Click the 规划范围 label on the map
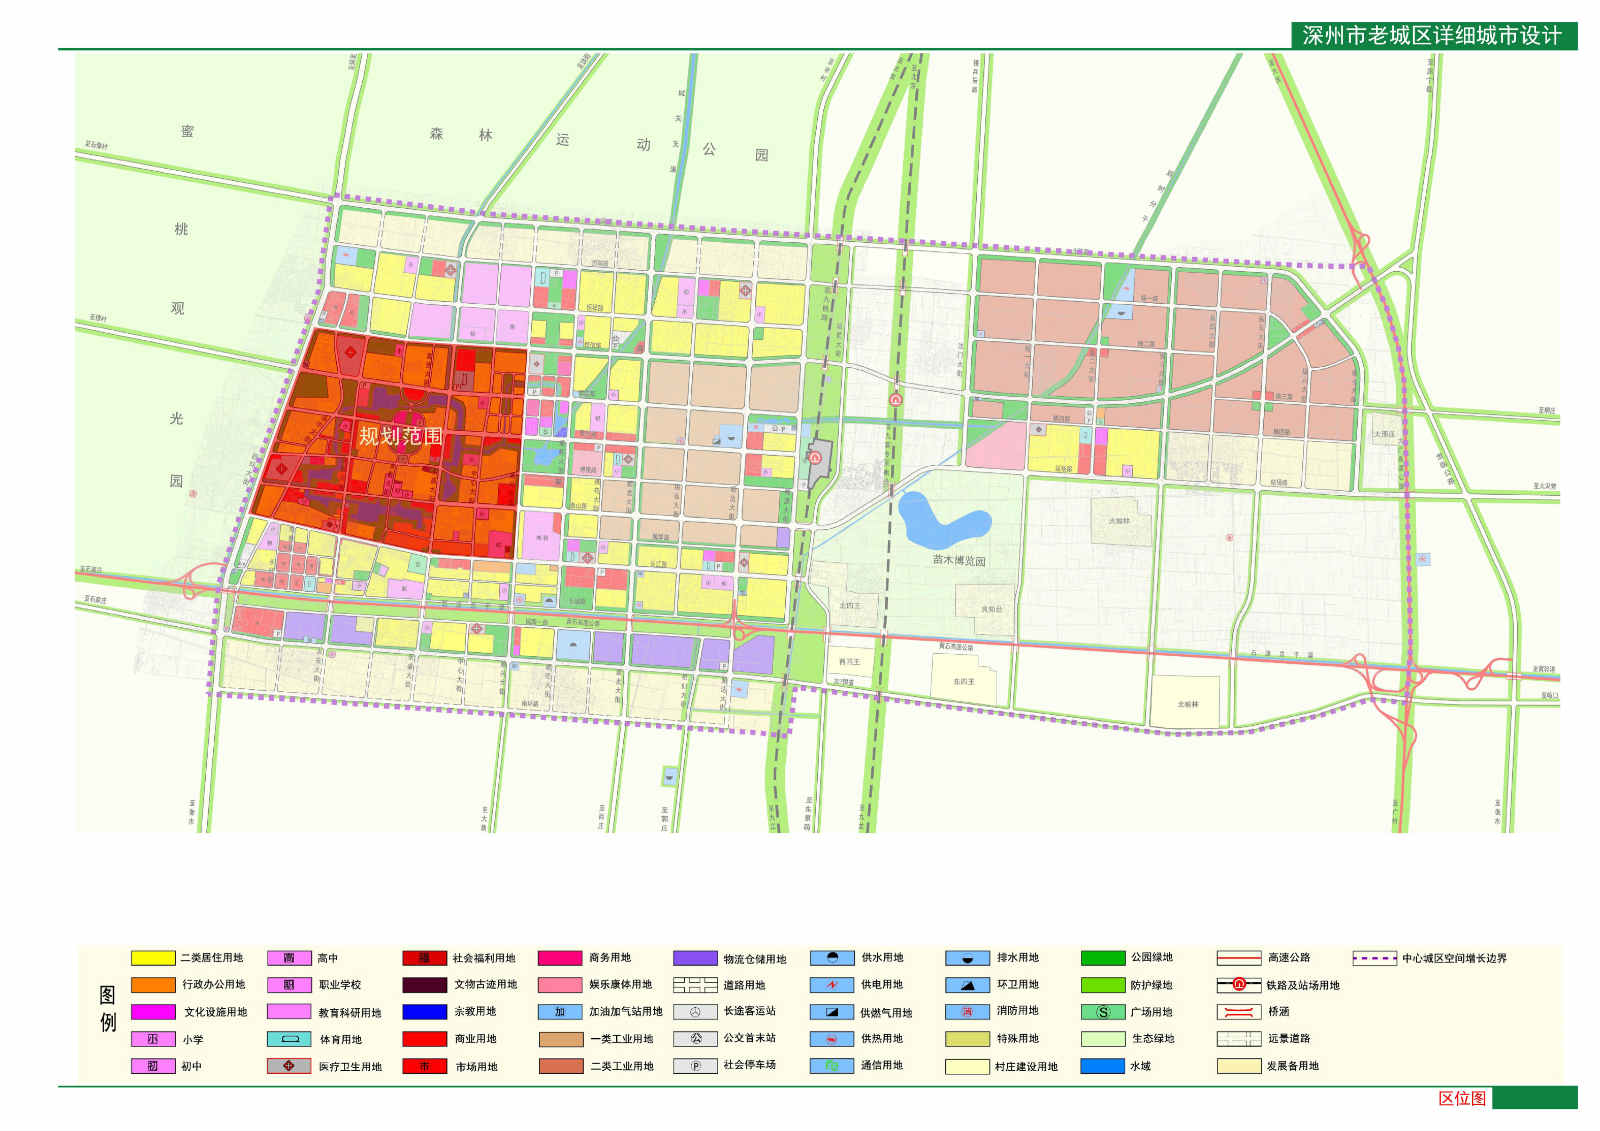The image size is (1600, 1131). (x=400, y=436)
